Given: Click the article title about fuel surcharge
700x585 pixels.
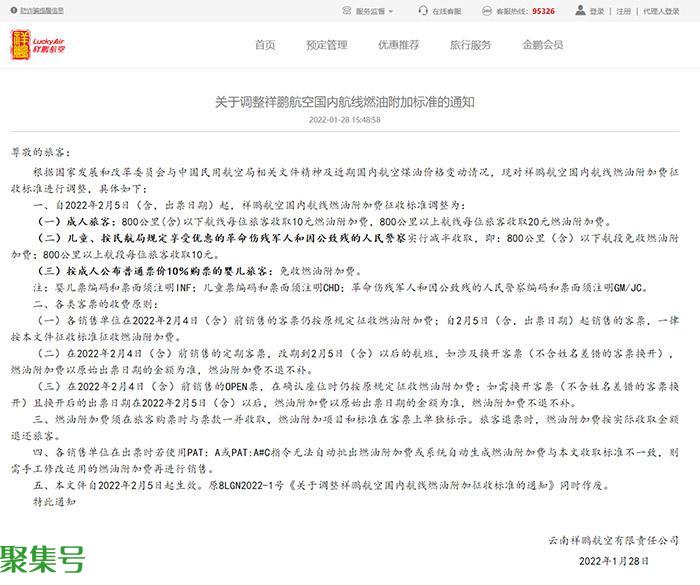Looking at the screenshot, I should tap(344, 102).
